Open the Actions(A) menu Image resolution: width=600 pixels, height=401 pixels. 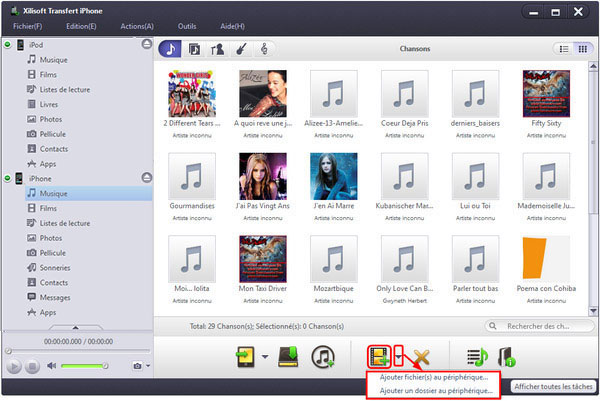tap(137, 26)
